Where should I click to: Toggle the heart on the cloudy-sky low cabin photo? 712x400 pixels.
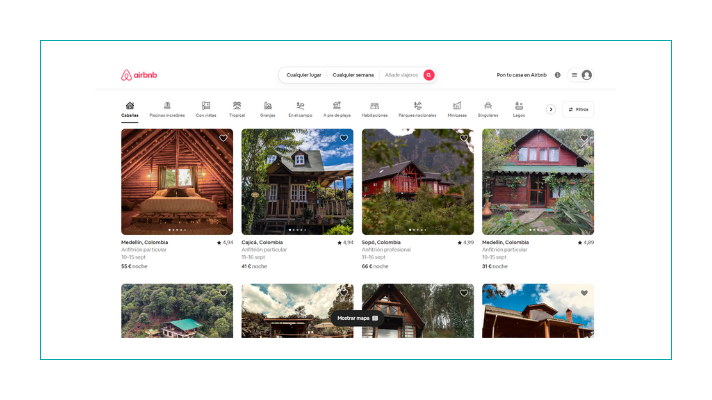344,293
